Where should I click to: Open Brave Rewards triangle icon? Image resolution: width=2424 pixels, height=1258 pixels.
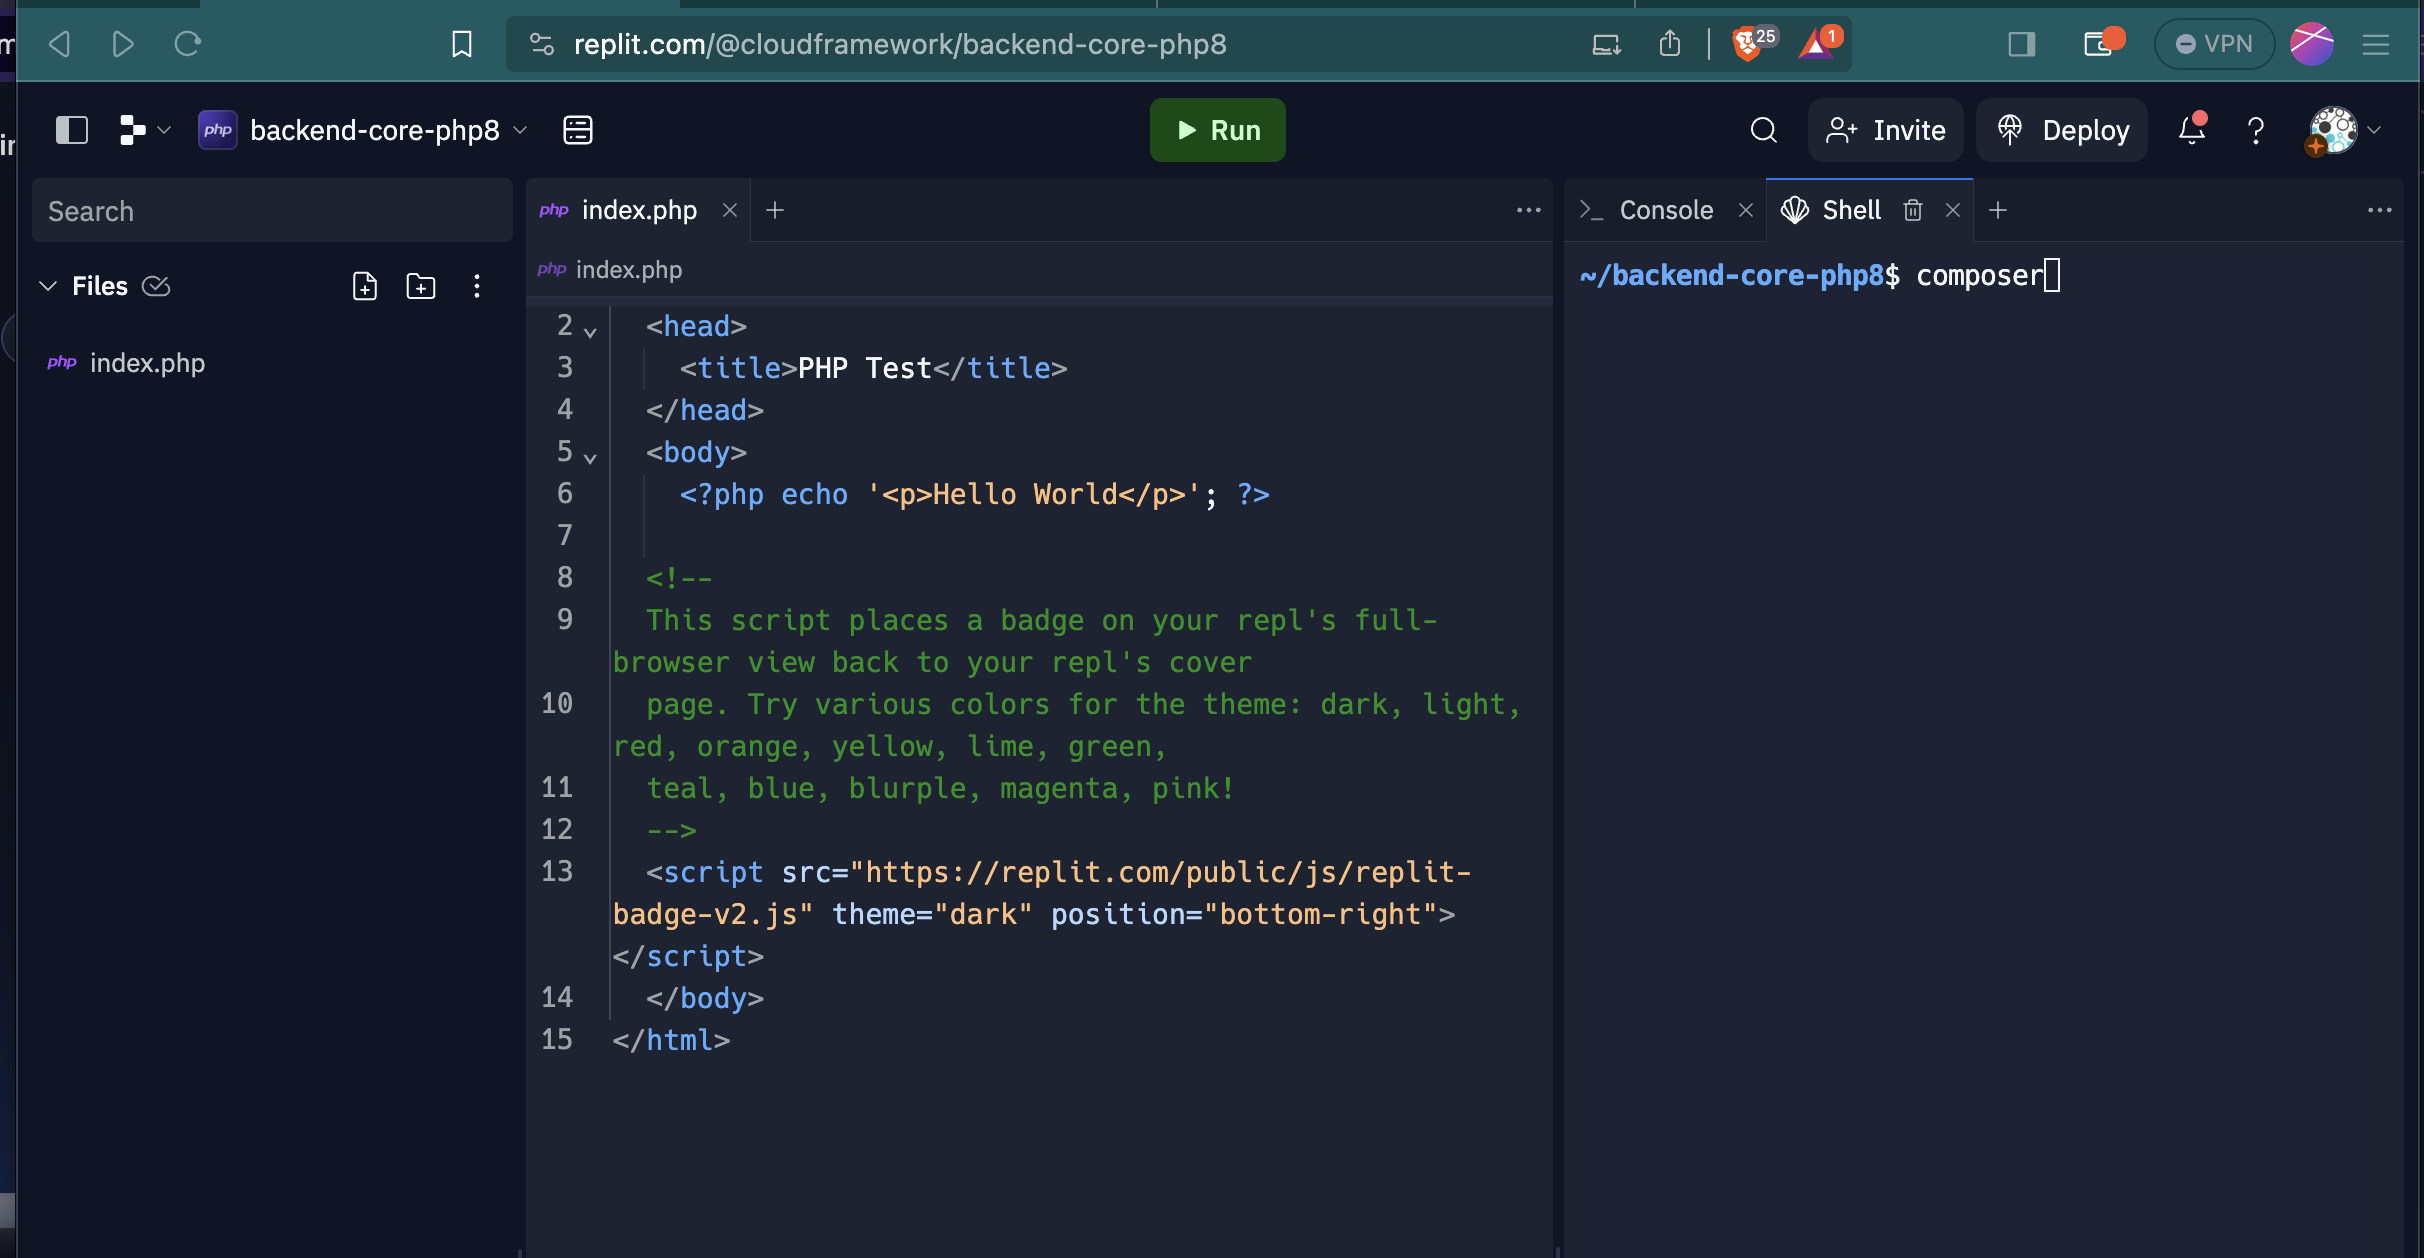[1819, 43]
